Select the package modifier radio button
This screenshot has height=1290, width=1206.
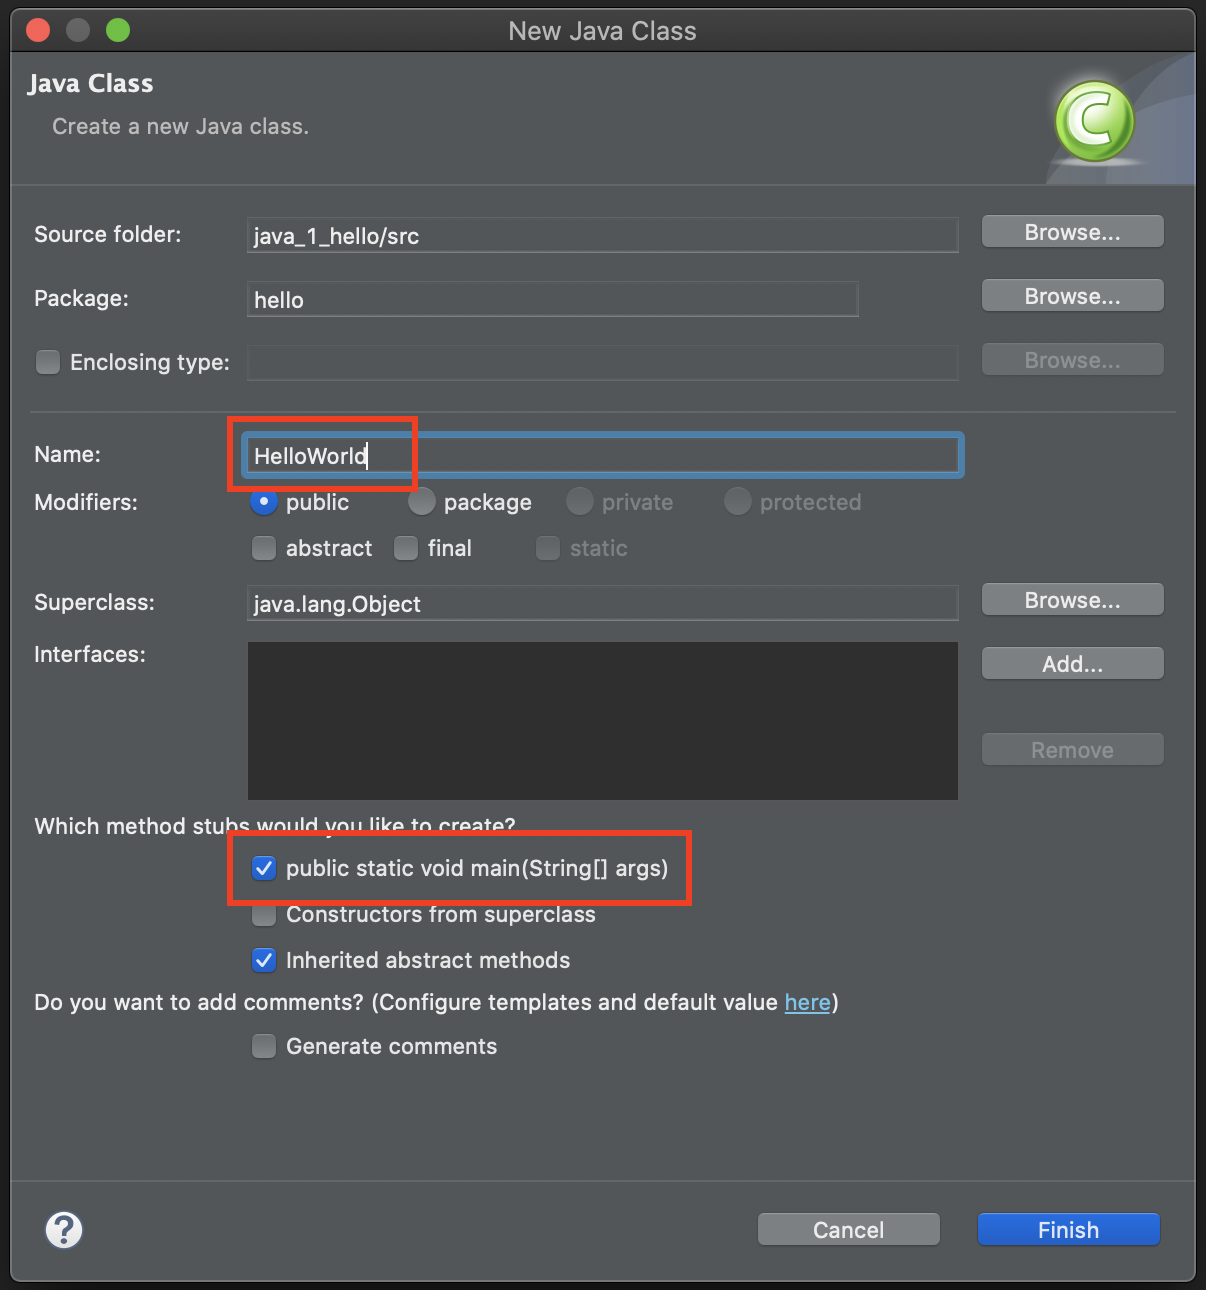(x=422, y=502)
